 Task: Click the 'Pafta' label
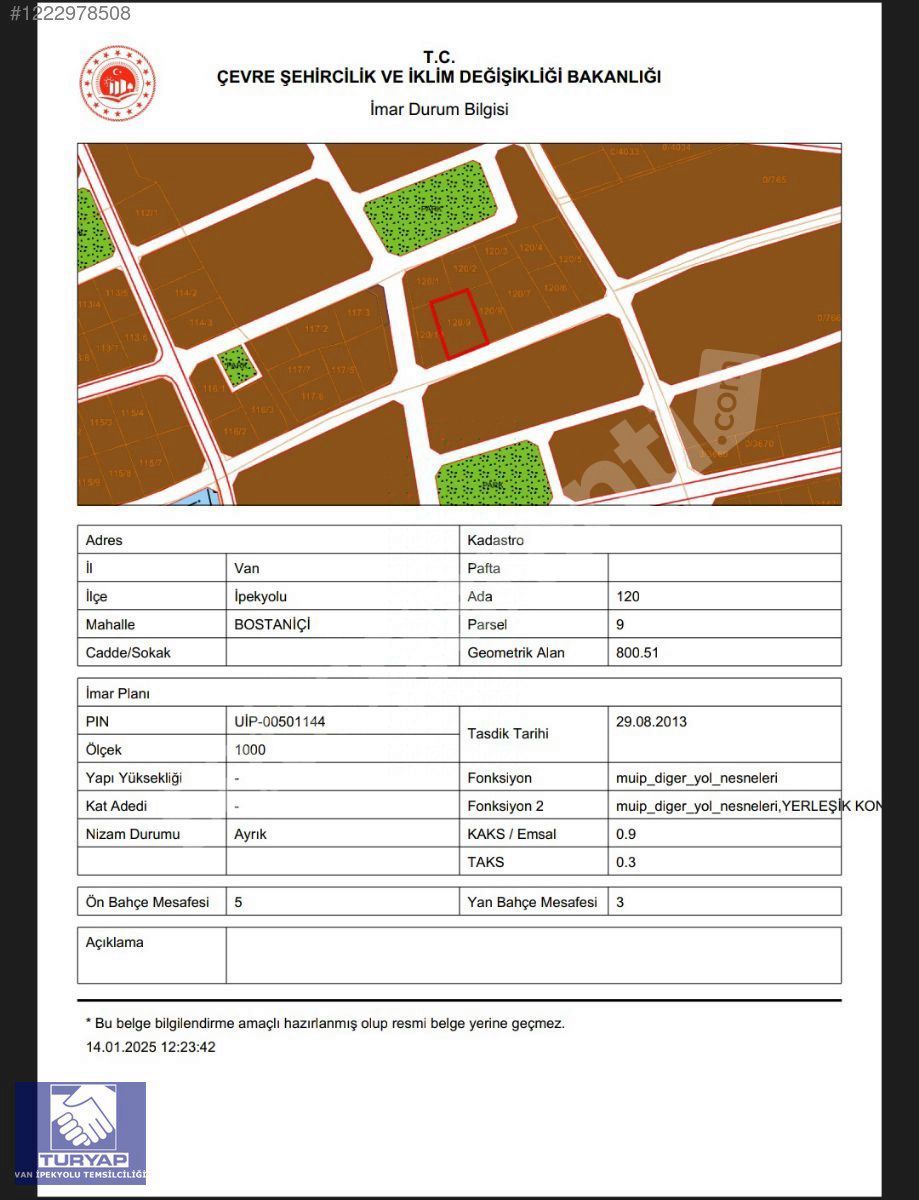(484, 568)
